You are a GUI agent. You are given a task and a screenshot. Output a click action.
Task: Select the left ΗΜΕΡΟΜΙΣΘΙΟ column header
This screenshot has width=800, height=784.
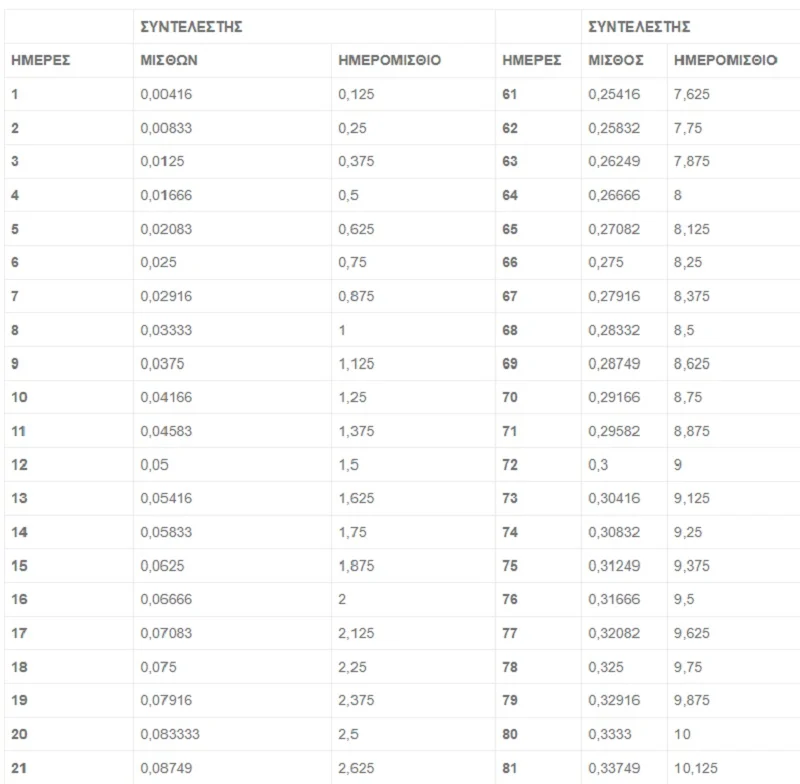click(390, 61)
